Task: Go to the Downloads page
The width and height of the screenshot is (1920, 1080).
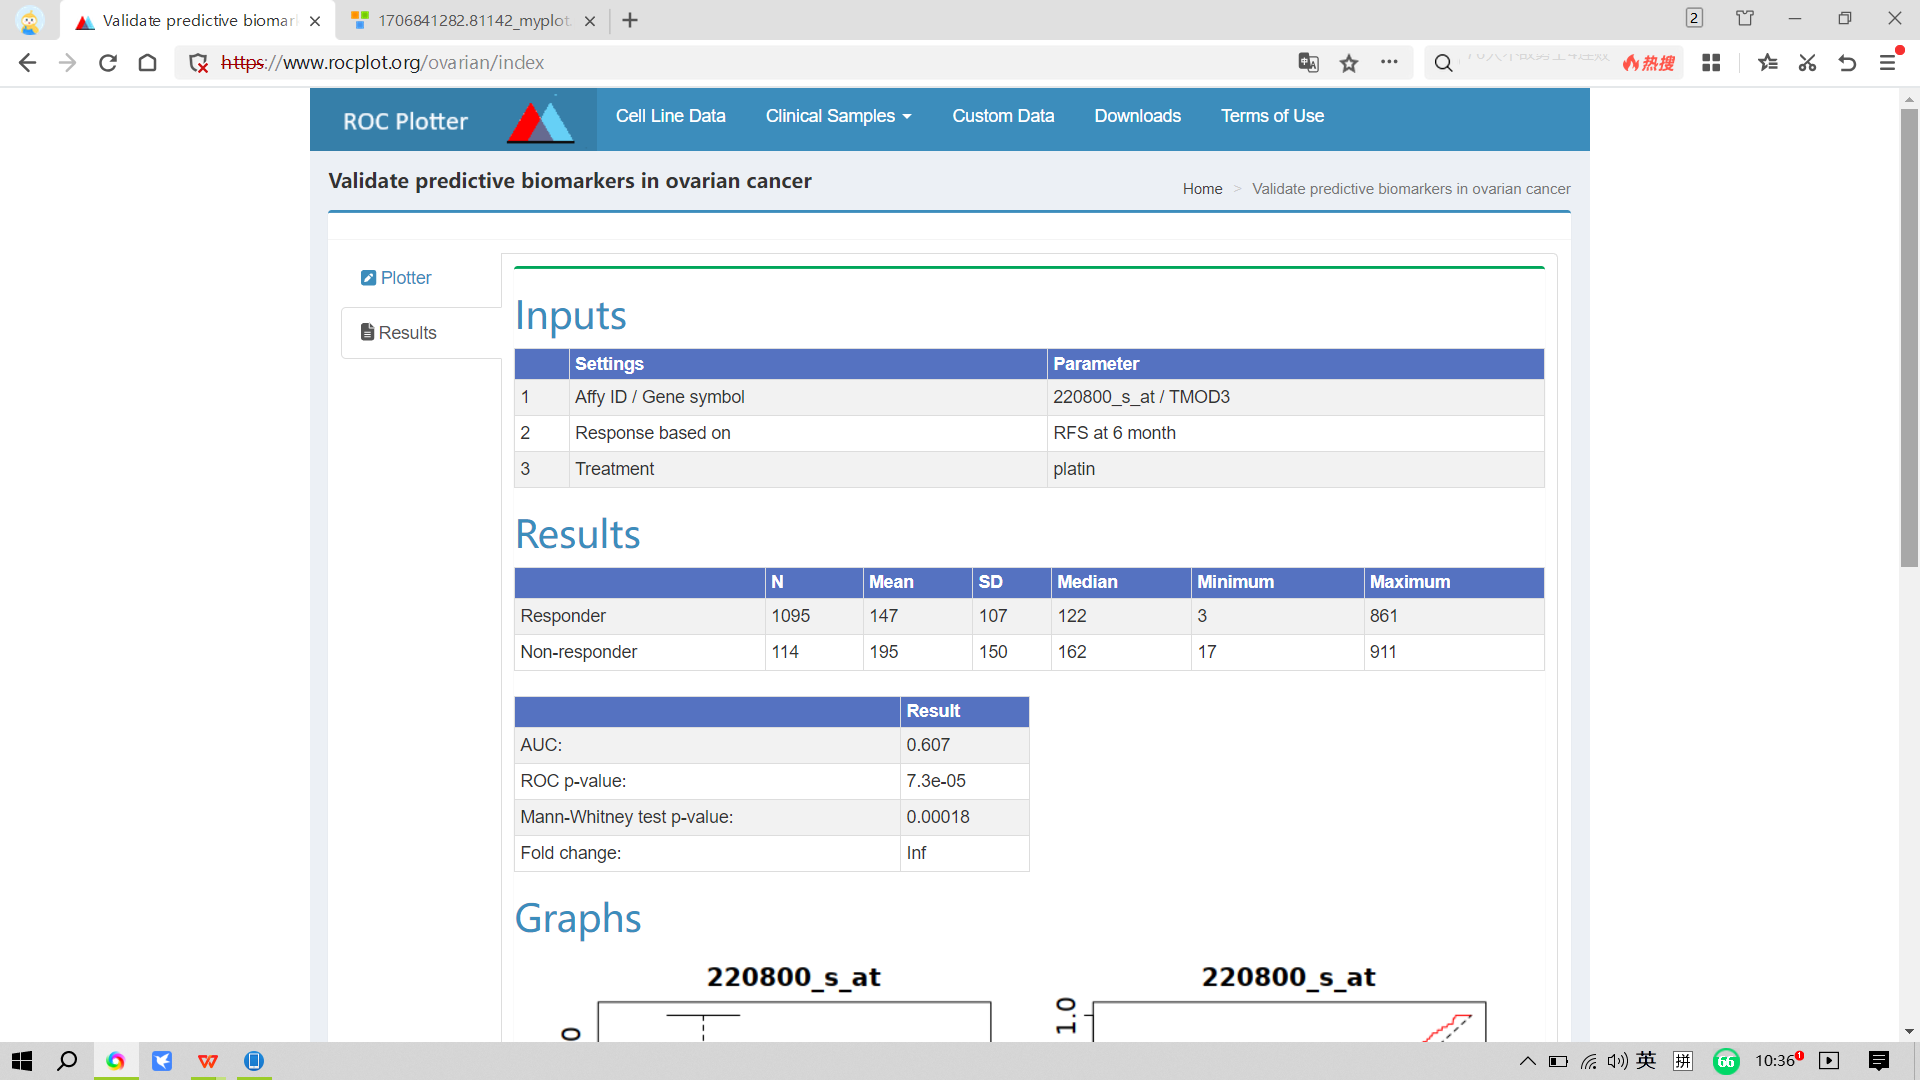Action: [x=1137, y=116]
